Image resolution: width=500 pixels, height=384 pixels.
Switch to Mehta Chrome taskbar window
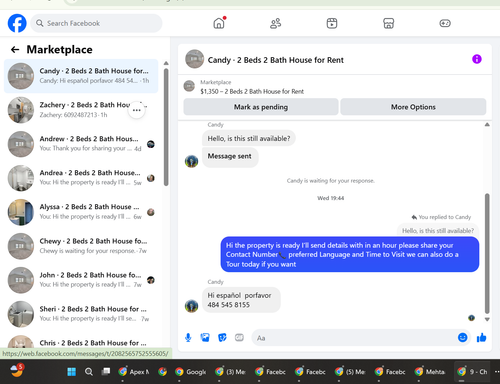[431, 372]
